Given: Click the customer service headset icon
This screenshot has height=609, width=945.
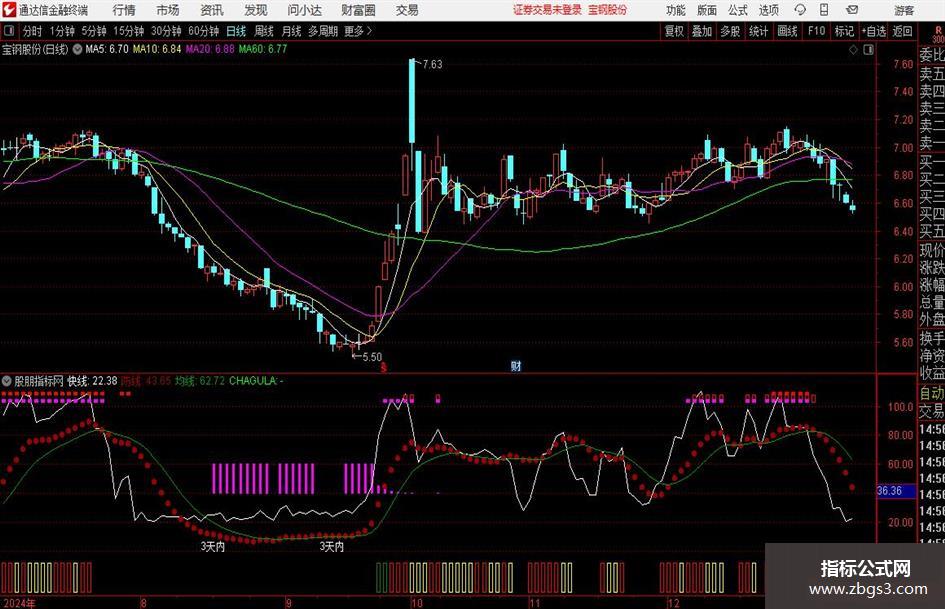Looking at the screenshot, I should [800, 10].
